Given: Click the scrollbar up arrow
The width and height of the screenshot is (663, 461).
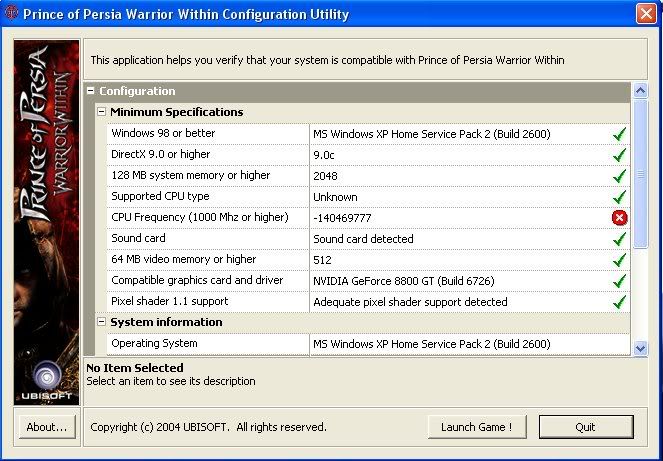Looking at the screenshot, I should click(641, 91).
